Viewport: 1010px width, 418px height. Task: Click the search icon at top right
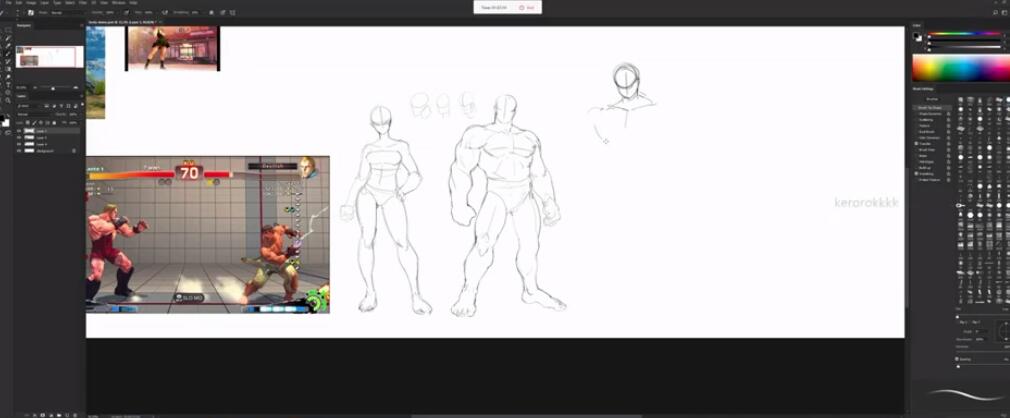click(x=995, y=12)
